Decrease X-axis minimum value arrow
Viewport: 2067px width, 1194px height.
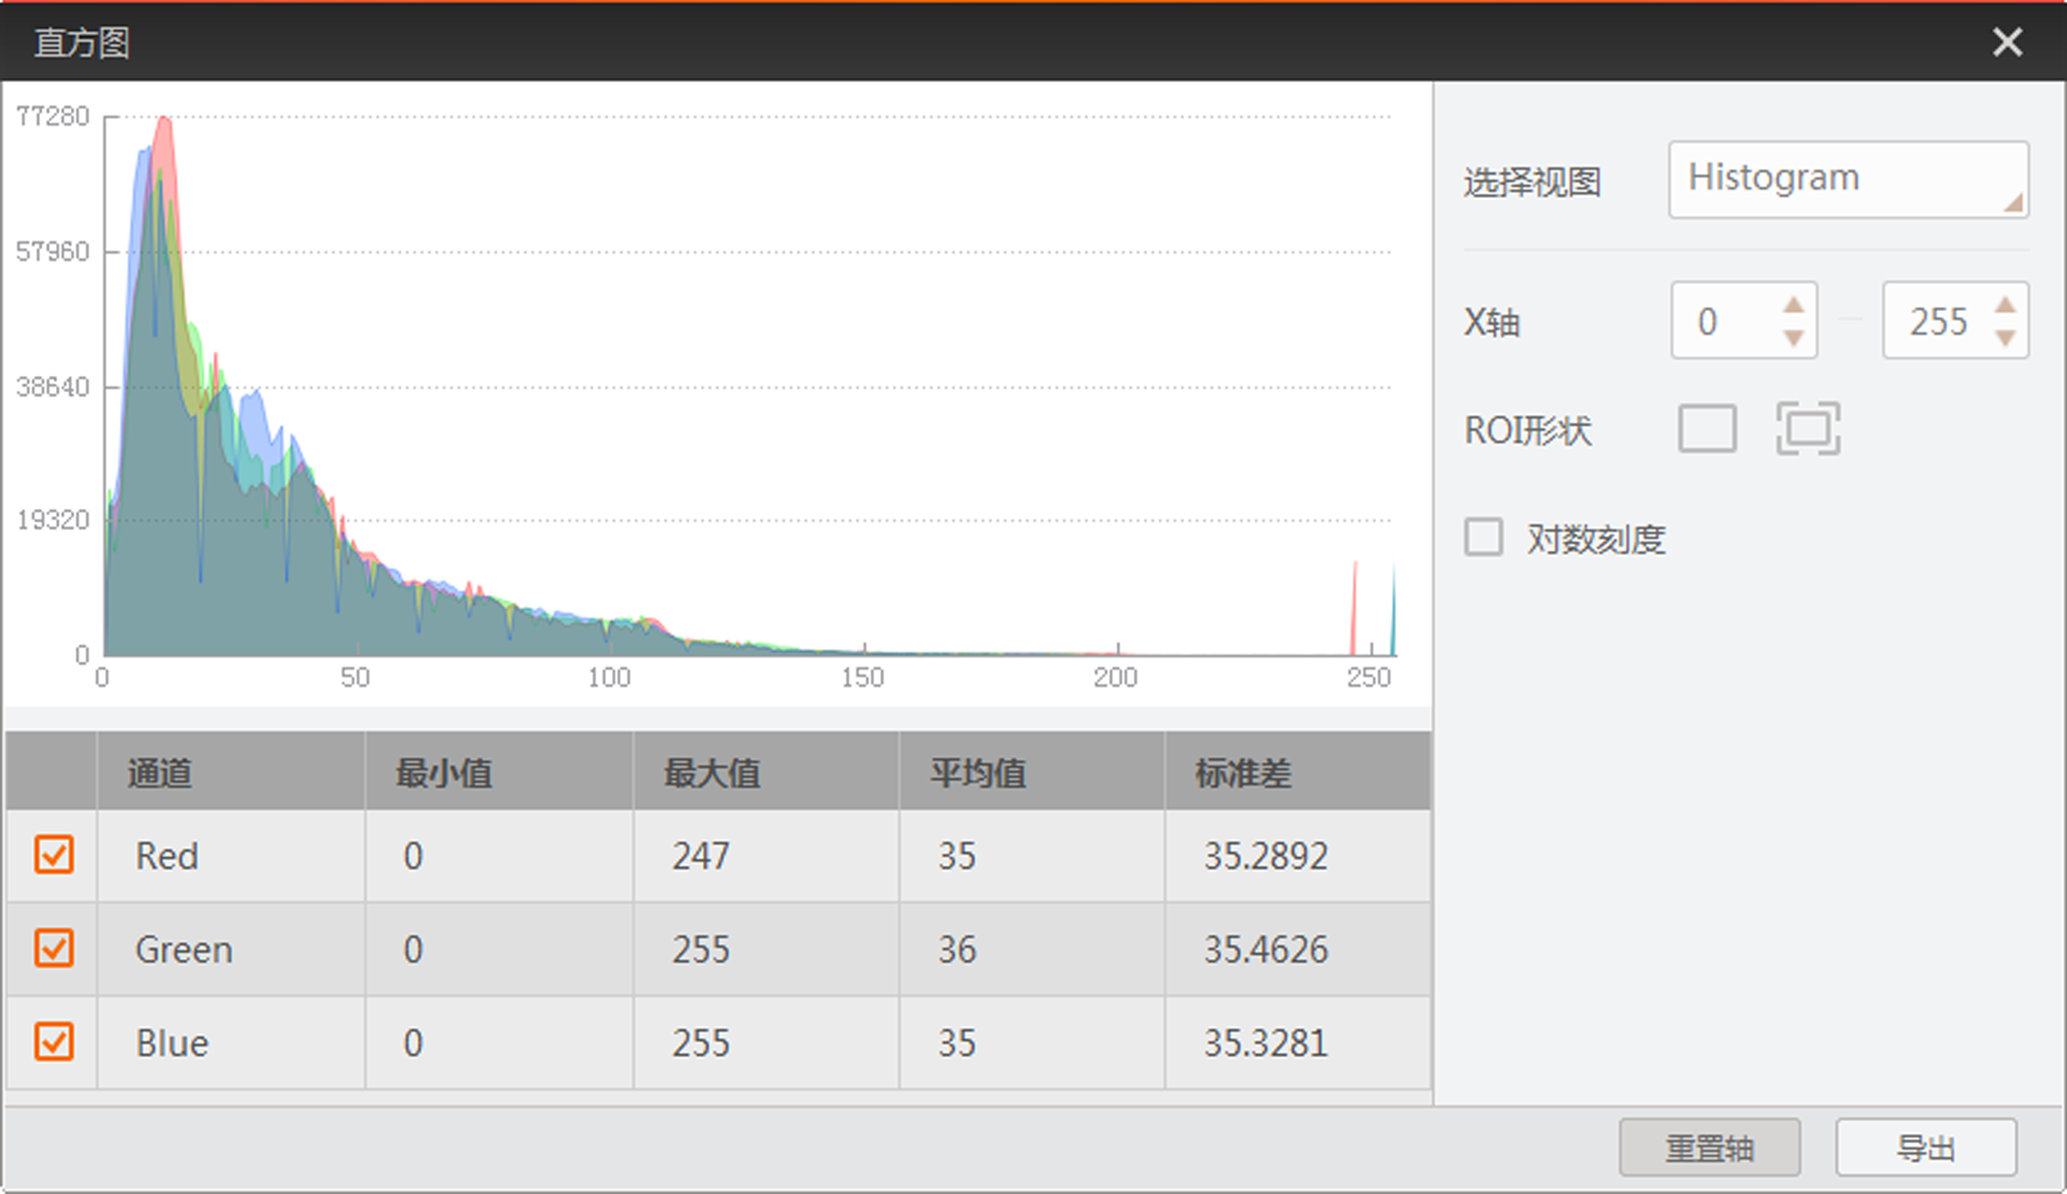pyautogui.click(x=1794, y=338)
